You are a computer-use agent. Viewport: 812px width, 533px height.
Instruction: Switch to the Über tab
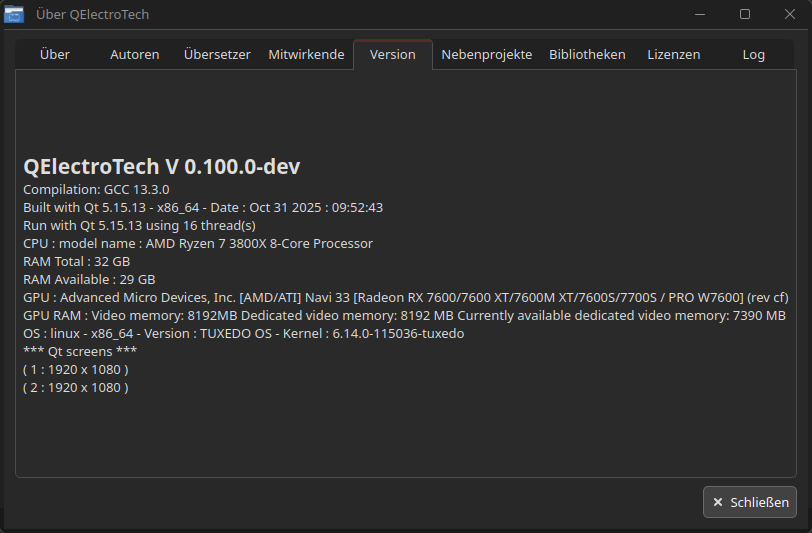click(55, 55)
